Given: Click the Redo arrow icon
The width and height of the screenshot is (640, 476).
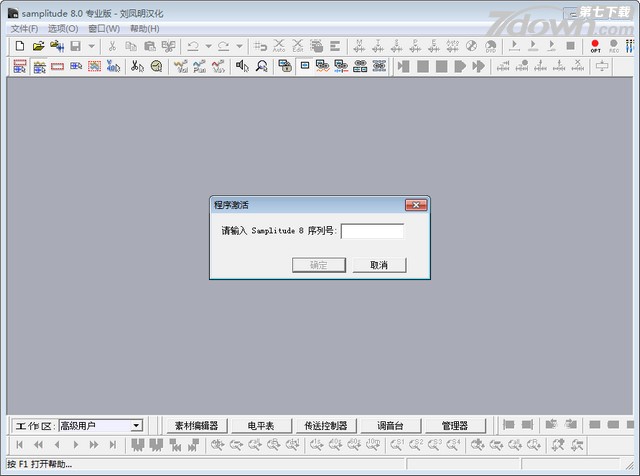Looking at the screenshot, I should 223,46.
